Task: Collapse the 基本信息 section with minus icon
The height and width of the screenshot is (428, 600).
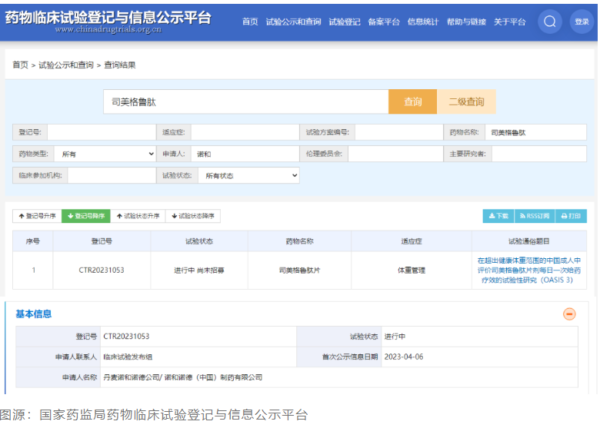Action: [x=569, y=314]
